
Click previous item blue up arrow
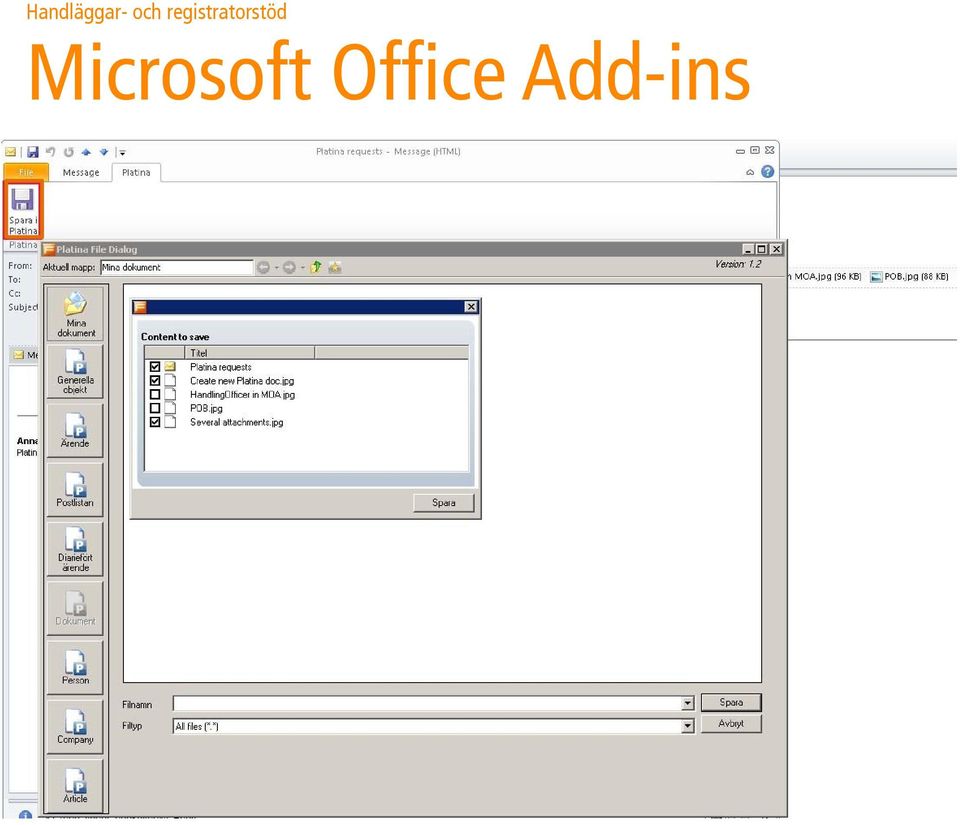[x=86, y=152]
